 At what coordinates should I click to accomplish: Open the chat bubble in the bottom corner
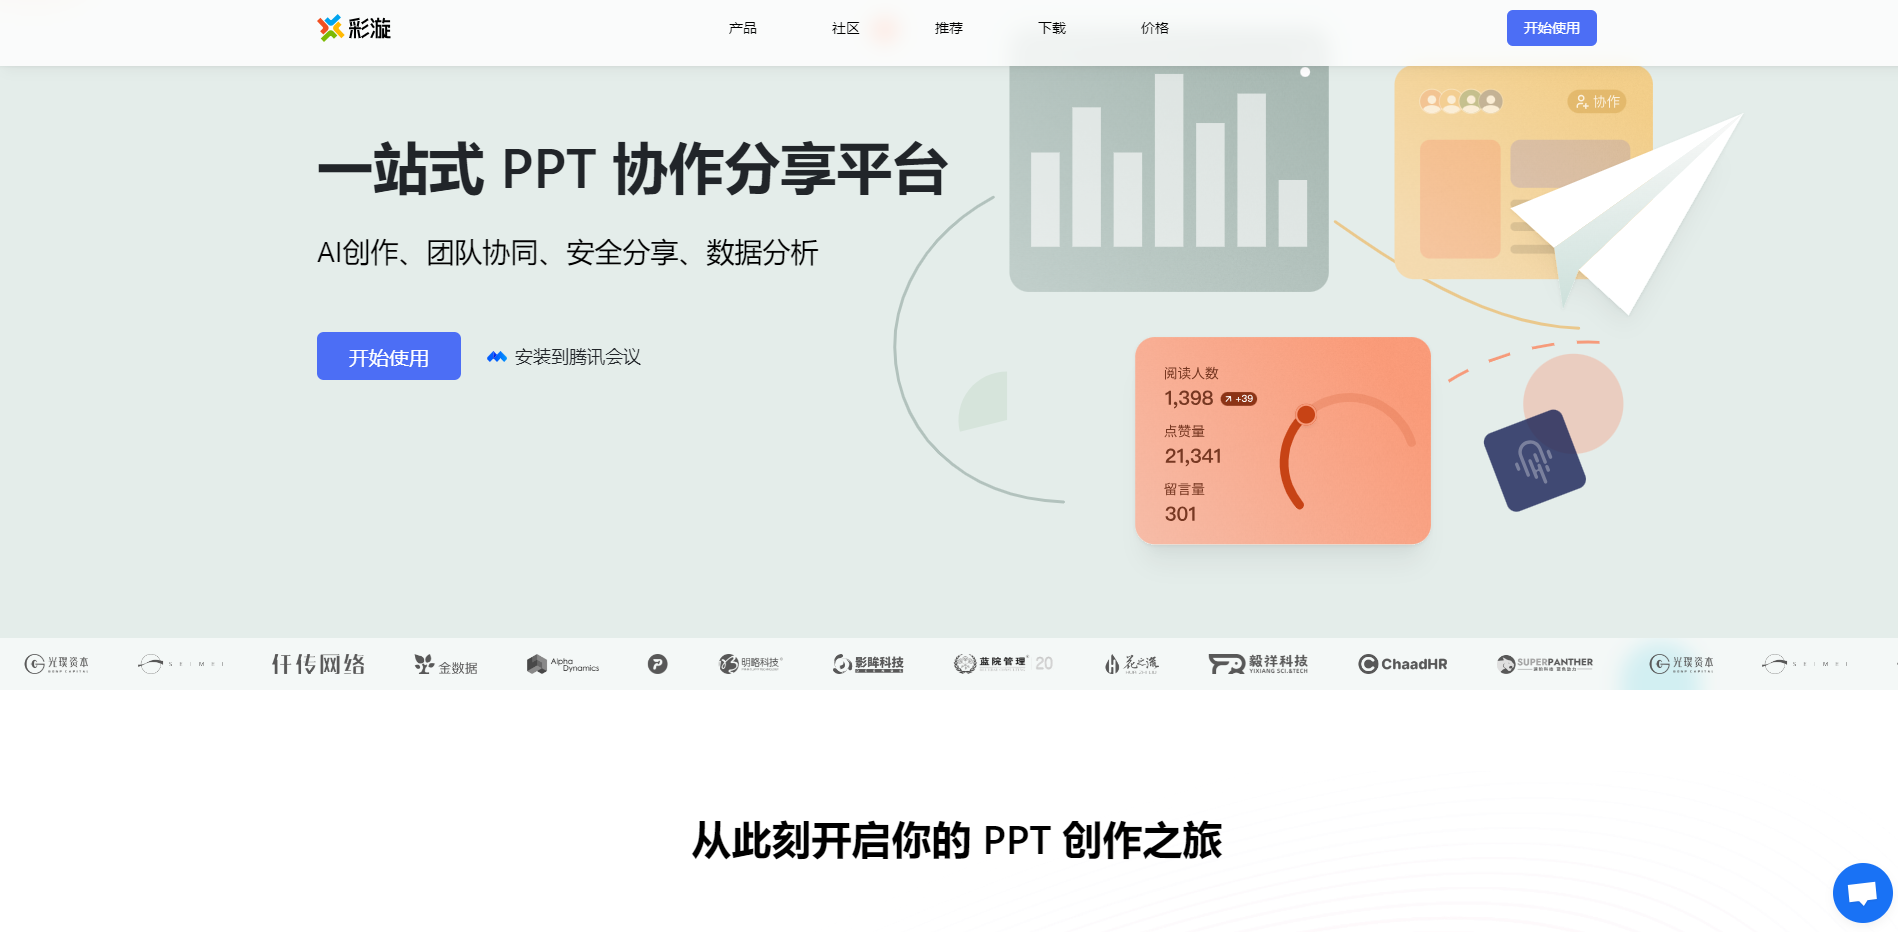tap(1861, 893)
